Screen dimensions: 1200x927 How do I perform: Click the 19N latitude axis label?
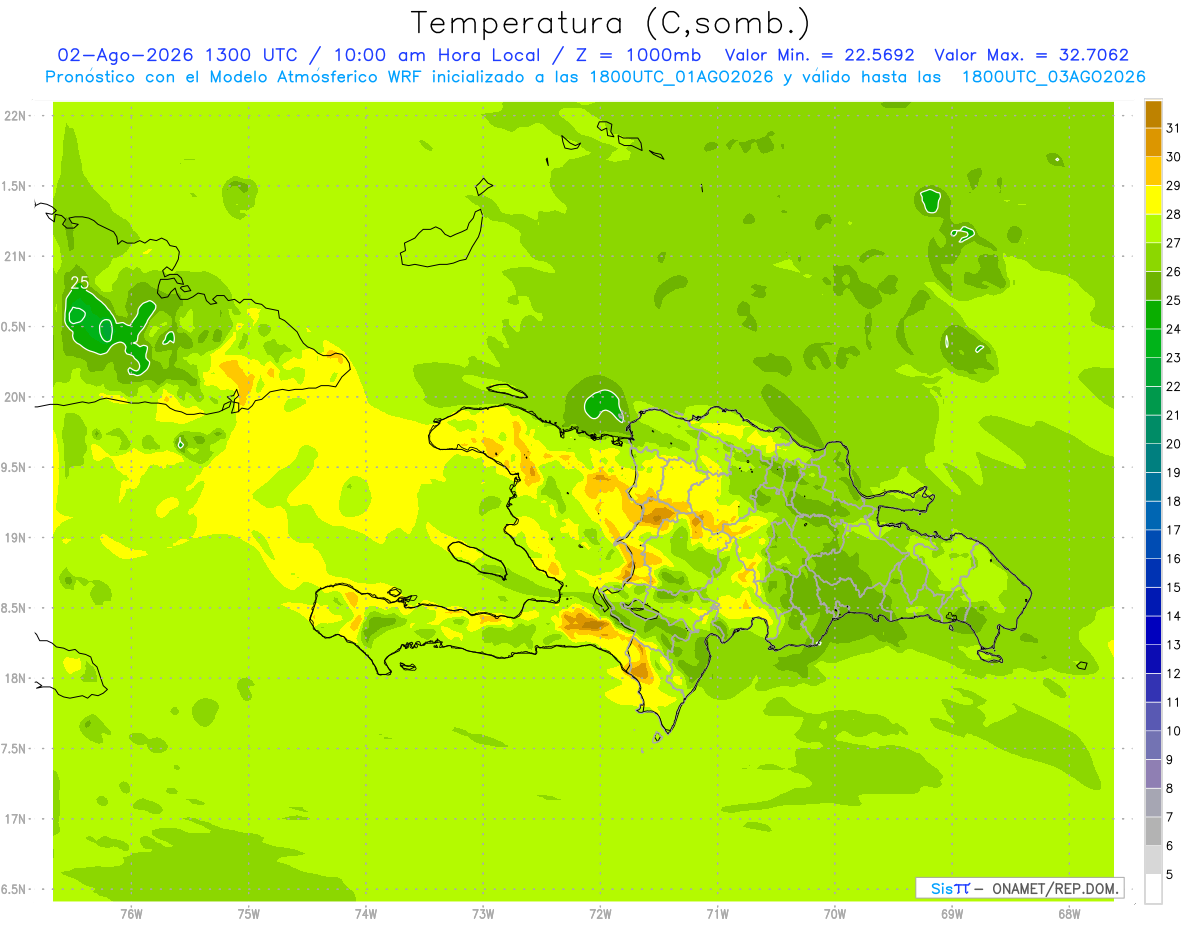point(15,538)
